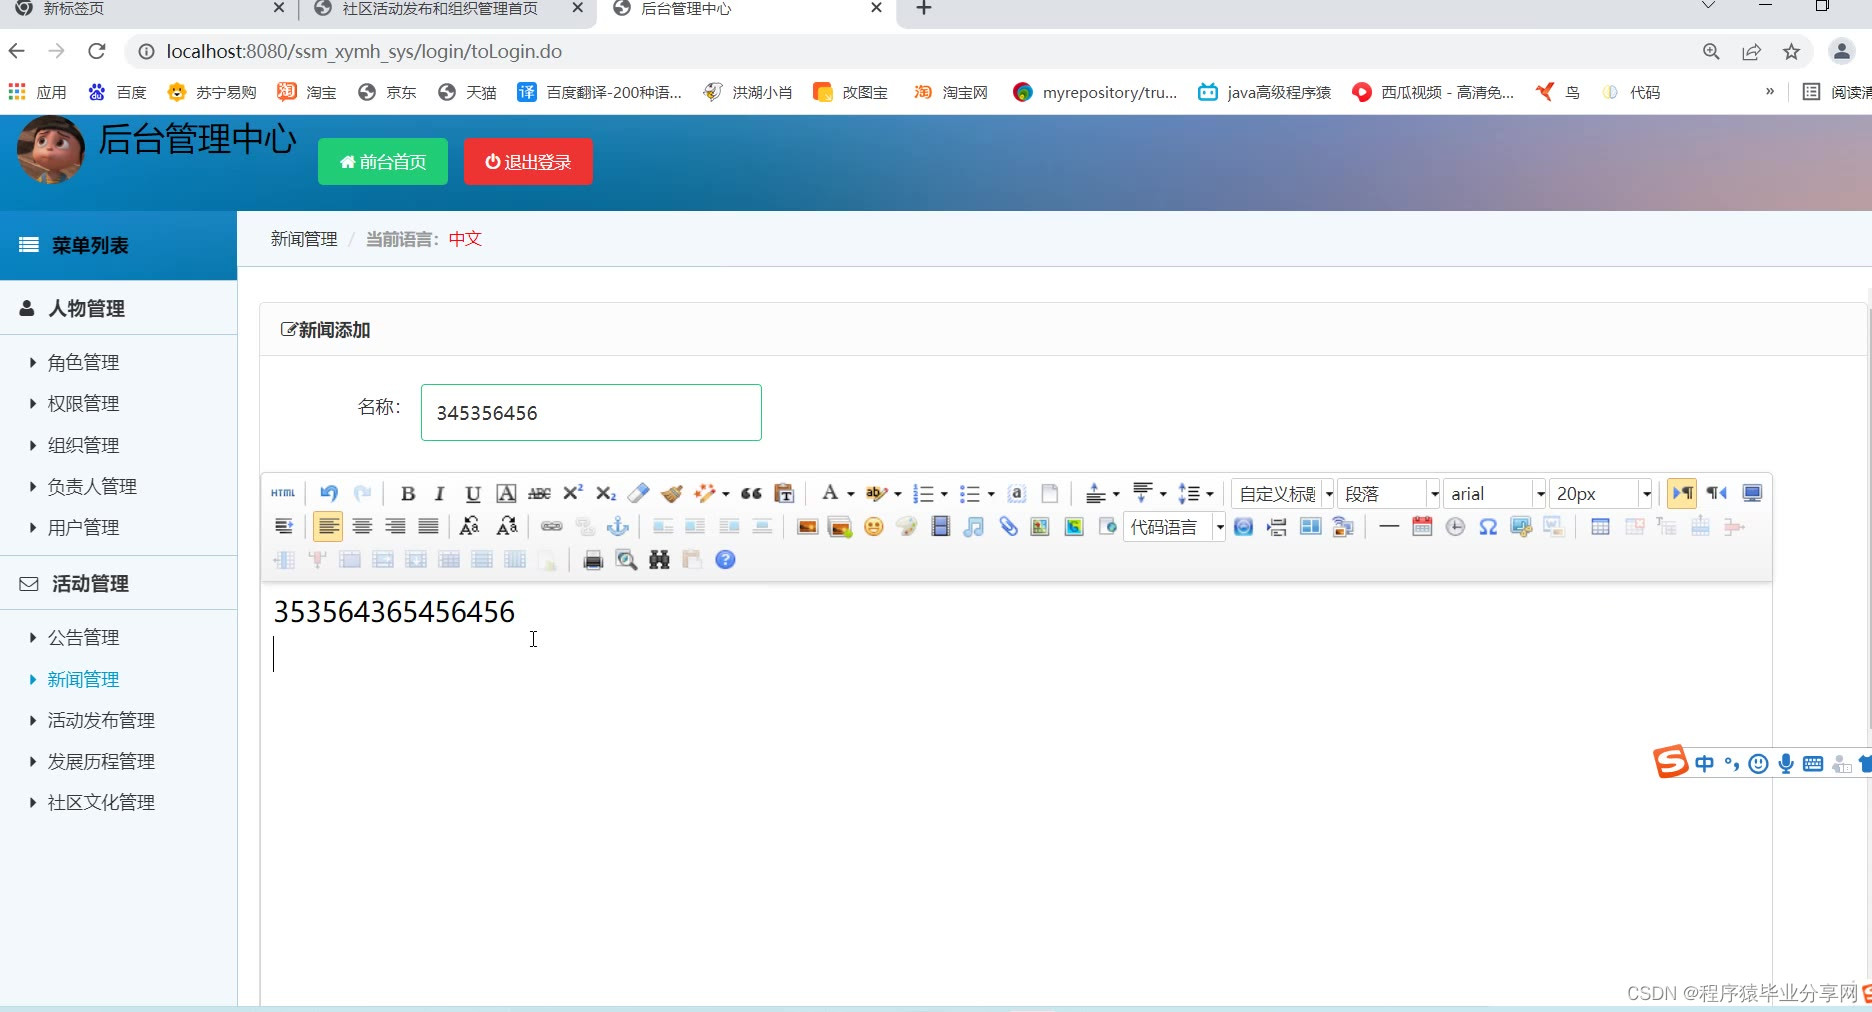Set text direction right-to-left

pos(1717,493)
